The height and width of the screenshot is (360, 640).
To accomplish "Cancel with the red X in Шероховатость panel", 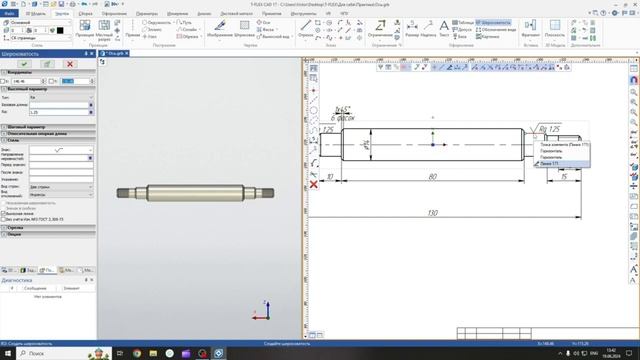I will tap(70, 64).
